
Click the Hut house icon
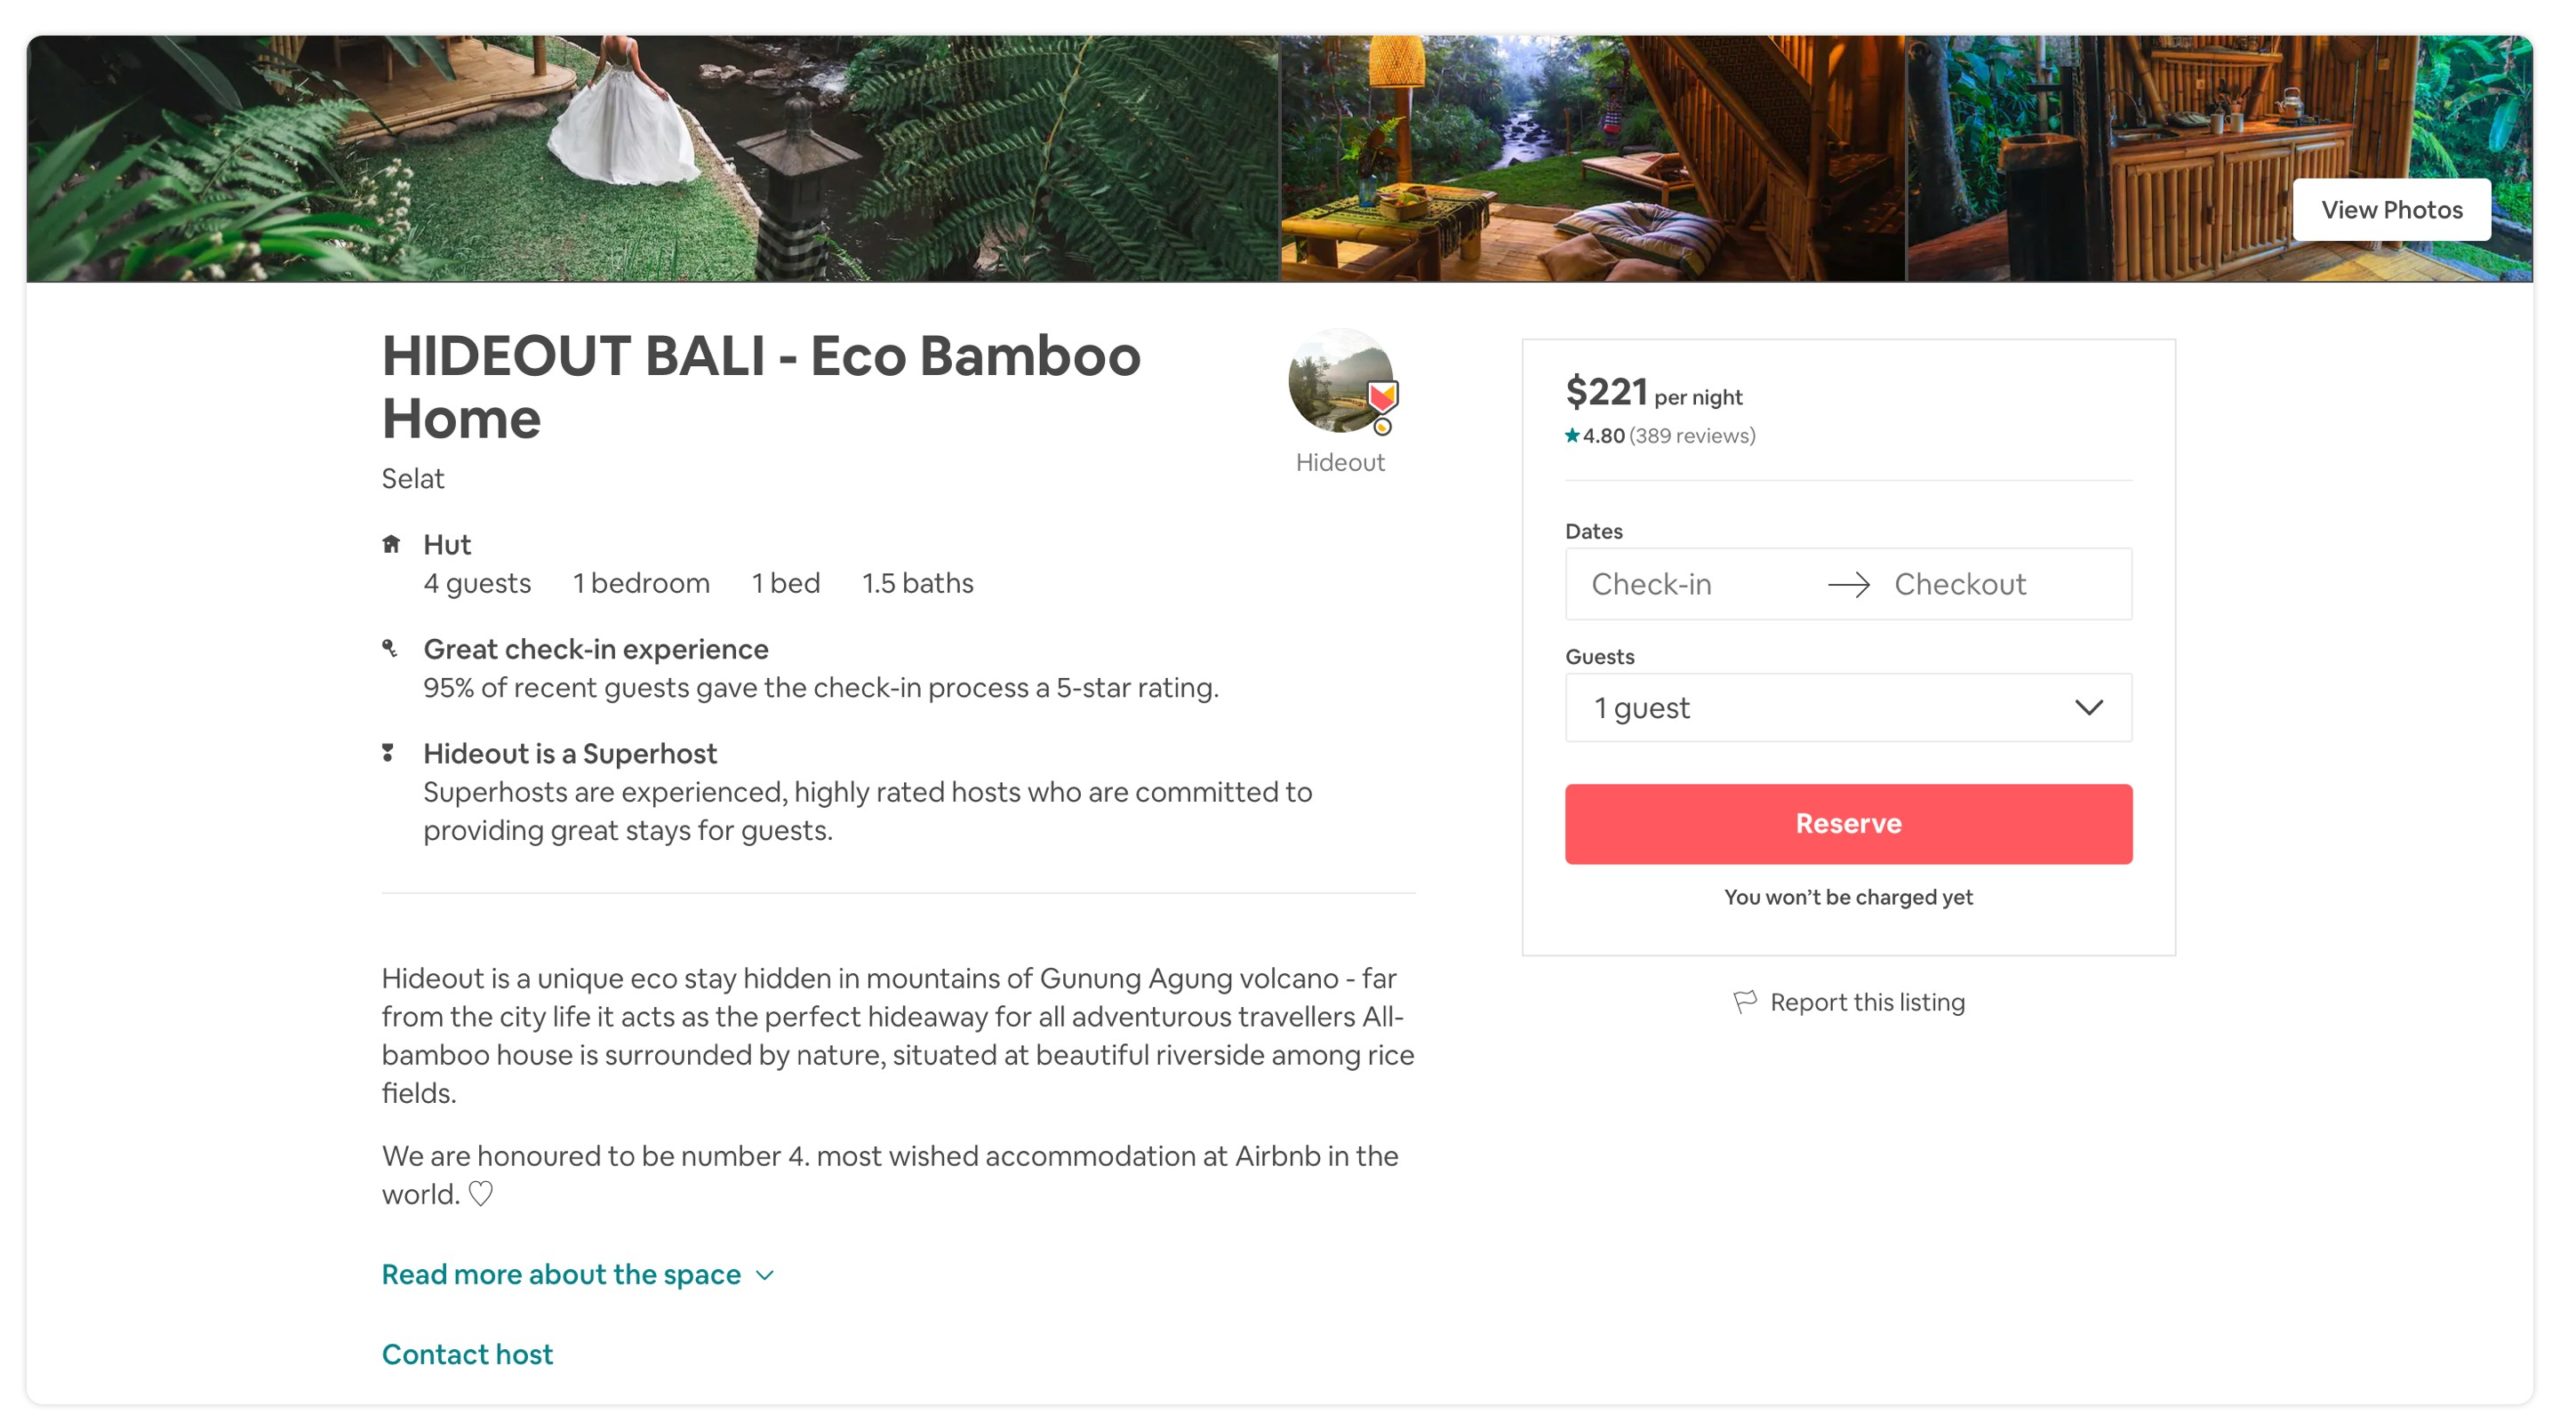391,544
